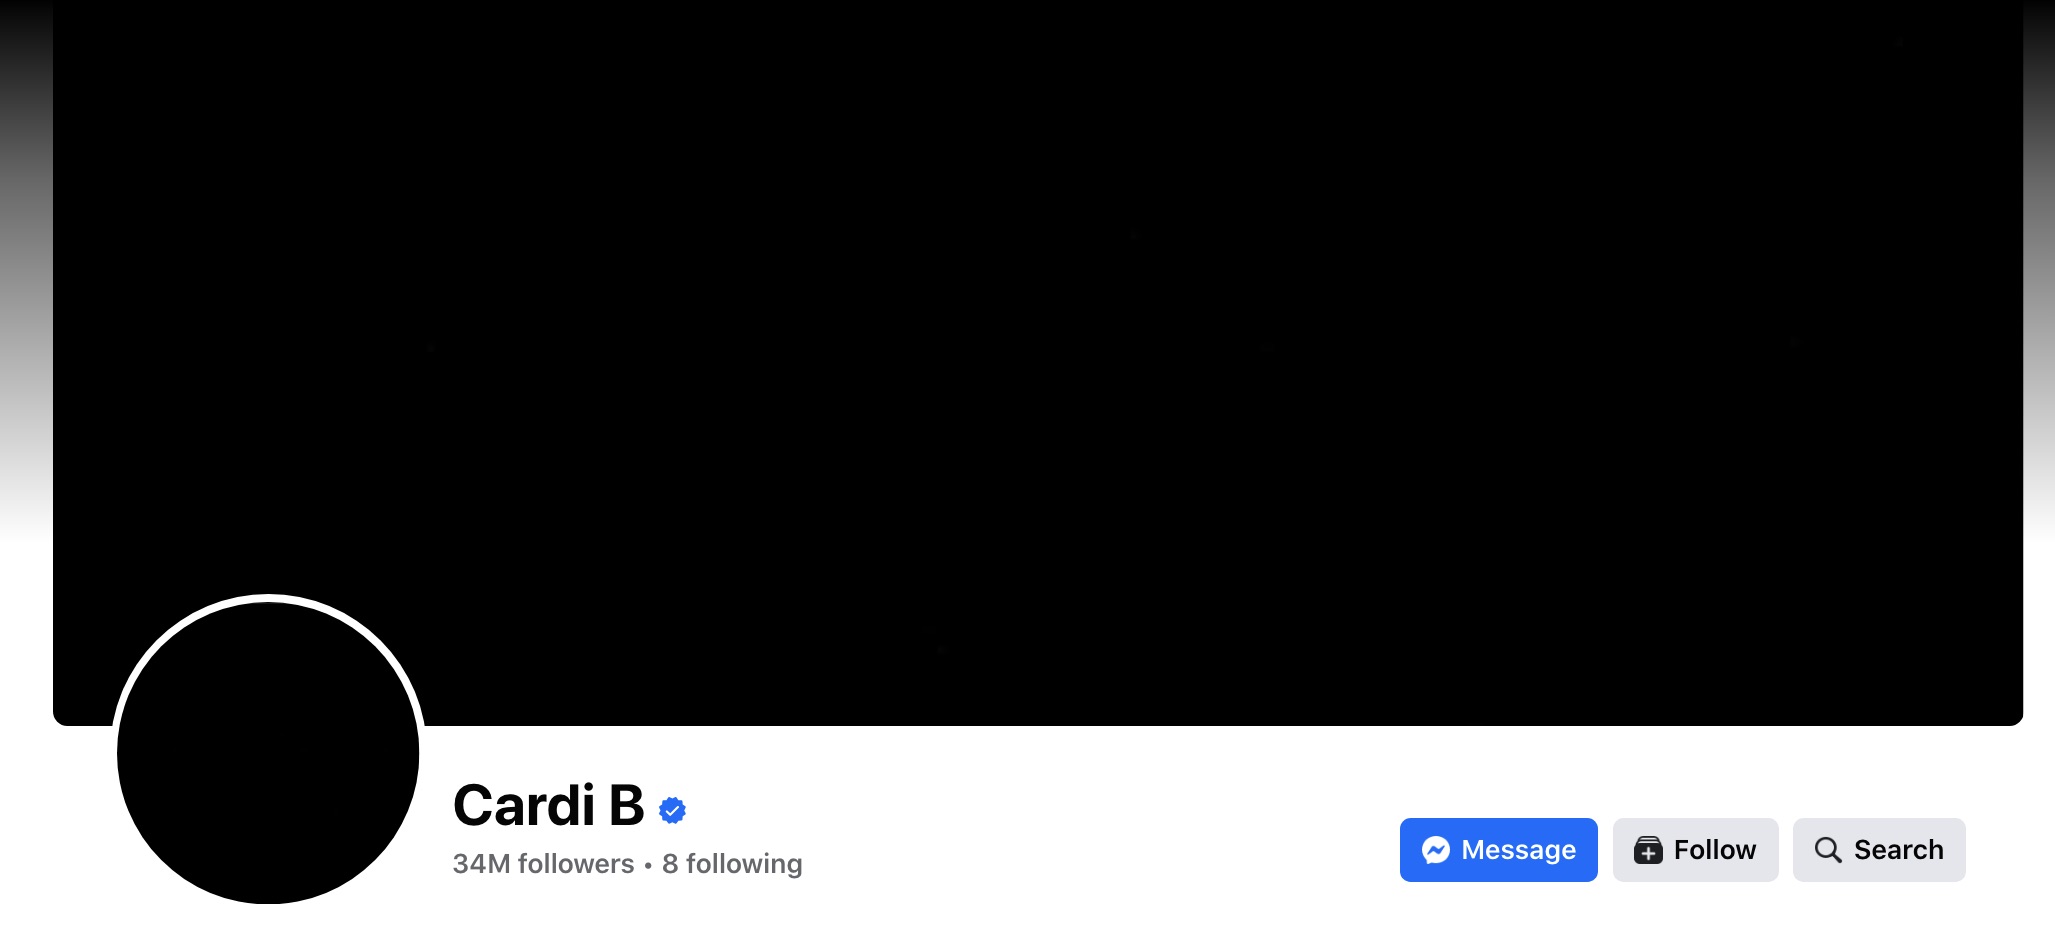2055x940 pixels.
Task: Open the page Search button
Action: [x=1879, y=850]
